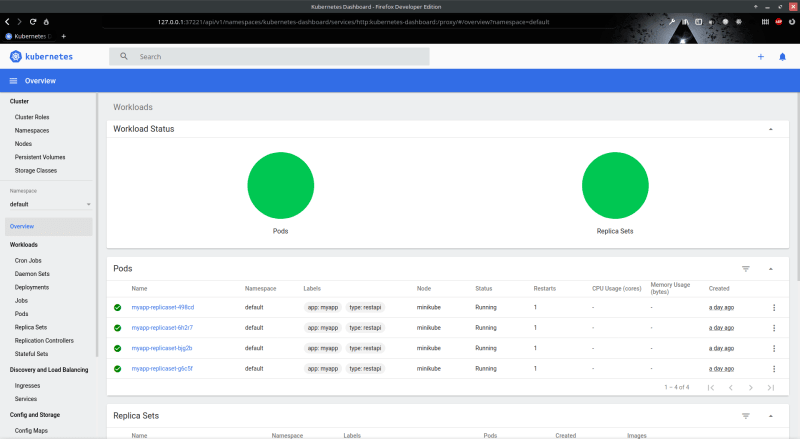This screenshot has width=800, height=439.
Task: Click the green Pods status circle
Action: click(281, 185)
